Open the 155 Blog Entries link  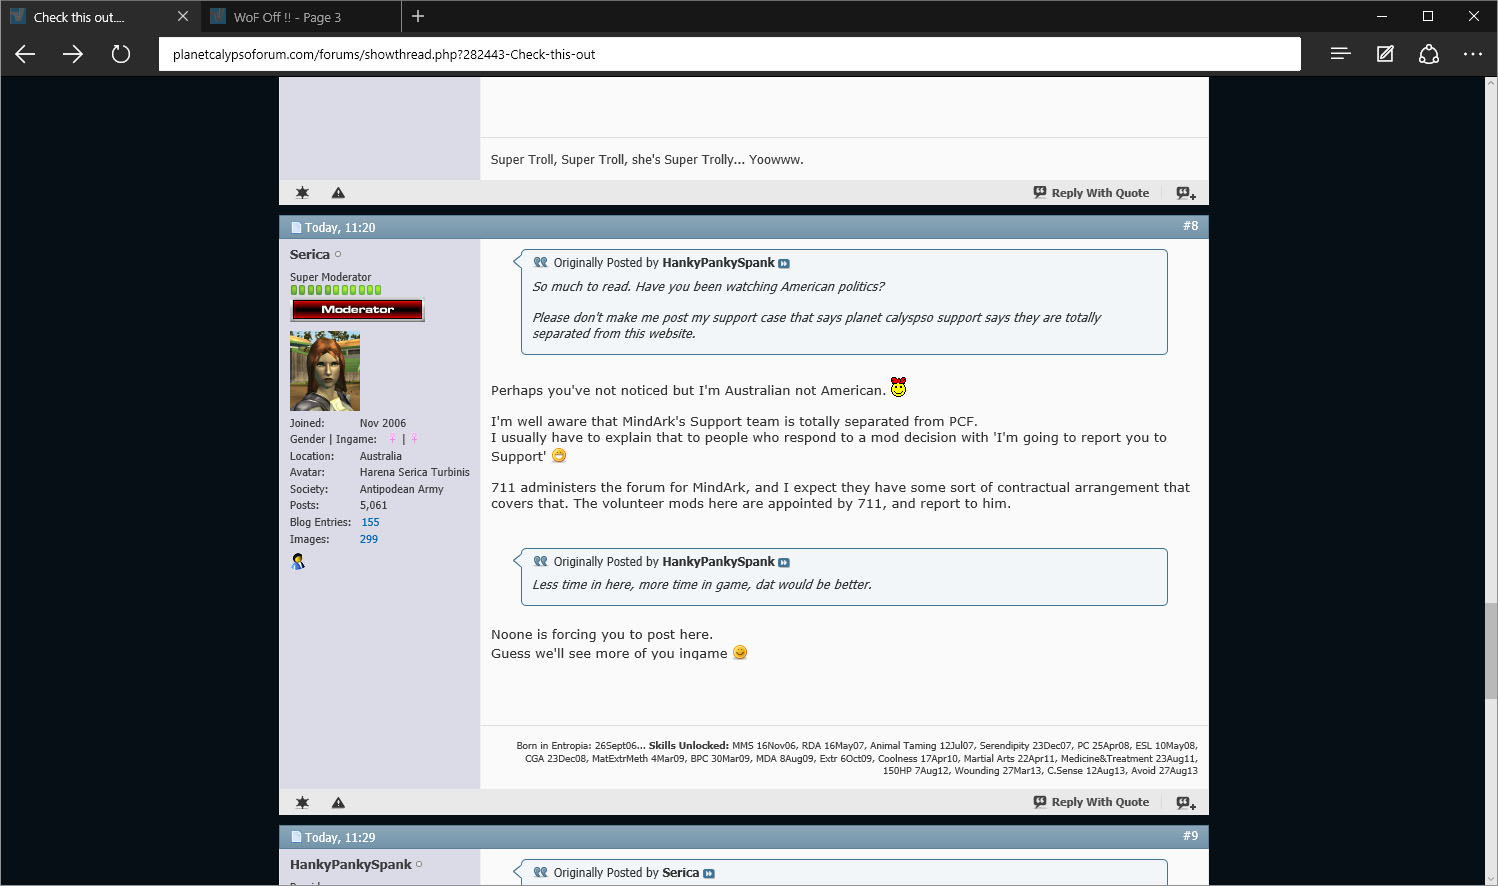(370, 522)
